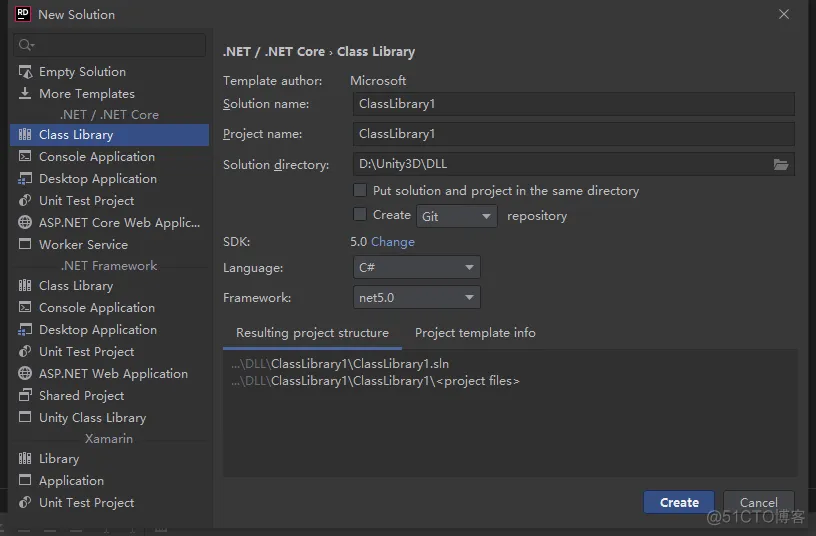Click the template search field
Image resolution: width=816 pixels, height=536 pixels.
click(x=110, y=45)
